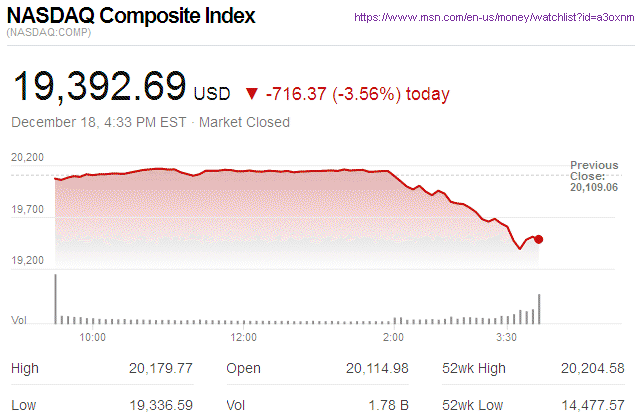Image resolution: width=640 pixels, height=420 pixels.
Task: Click the 12:00 time axis label
Action: 244,337
